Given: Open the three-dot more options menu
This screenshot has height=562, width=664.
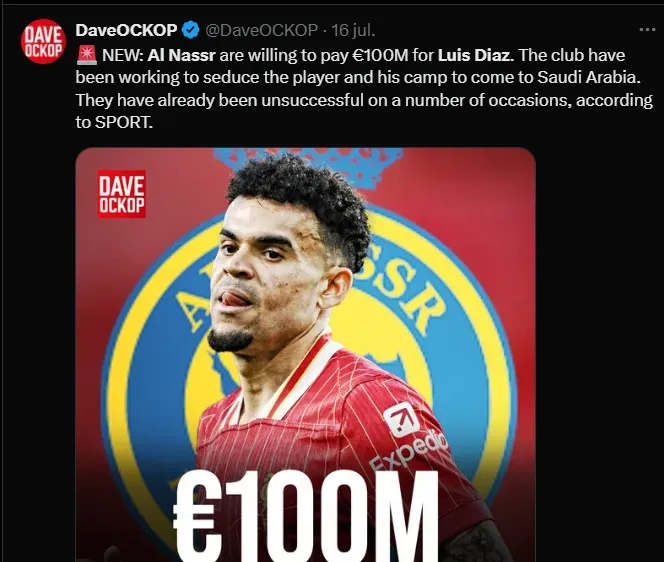Looking at the screenshot, I should pos(647,30).
